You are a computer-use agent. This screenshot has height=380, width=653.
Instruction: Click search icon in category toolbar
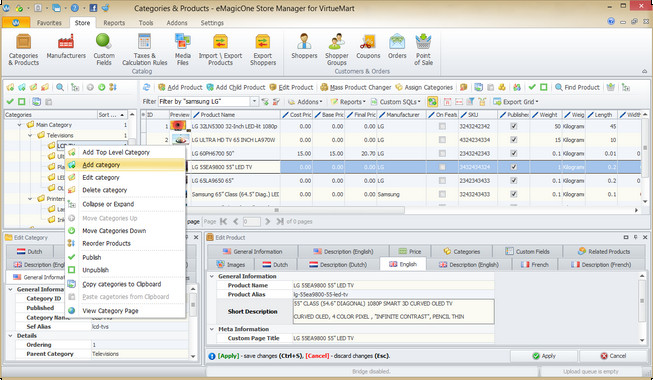pos(60,87)
